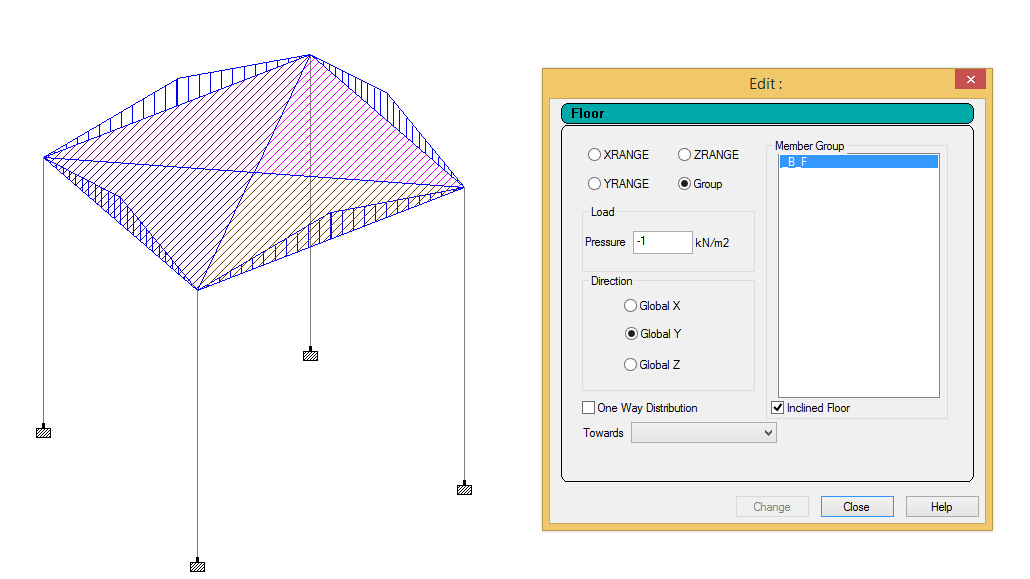Open the Towards dropdown list
This screenshot has height=579, width=1030.
[704, 432]
